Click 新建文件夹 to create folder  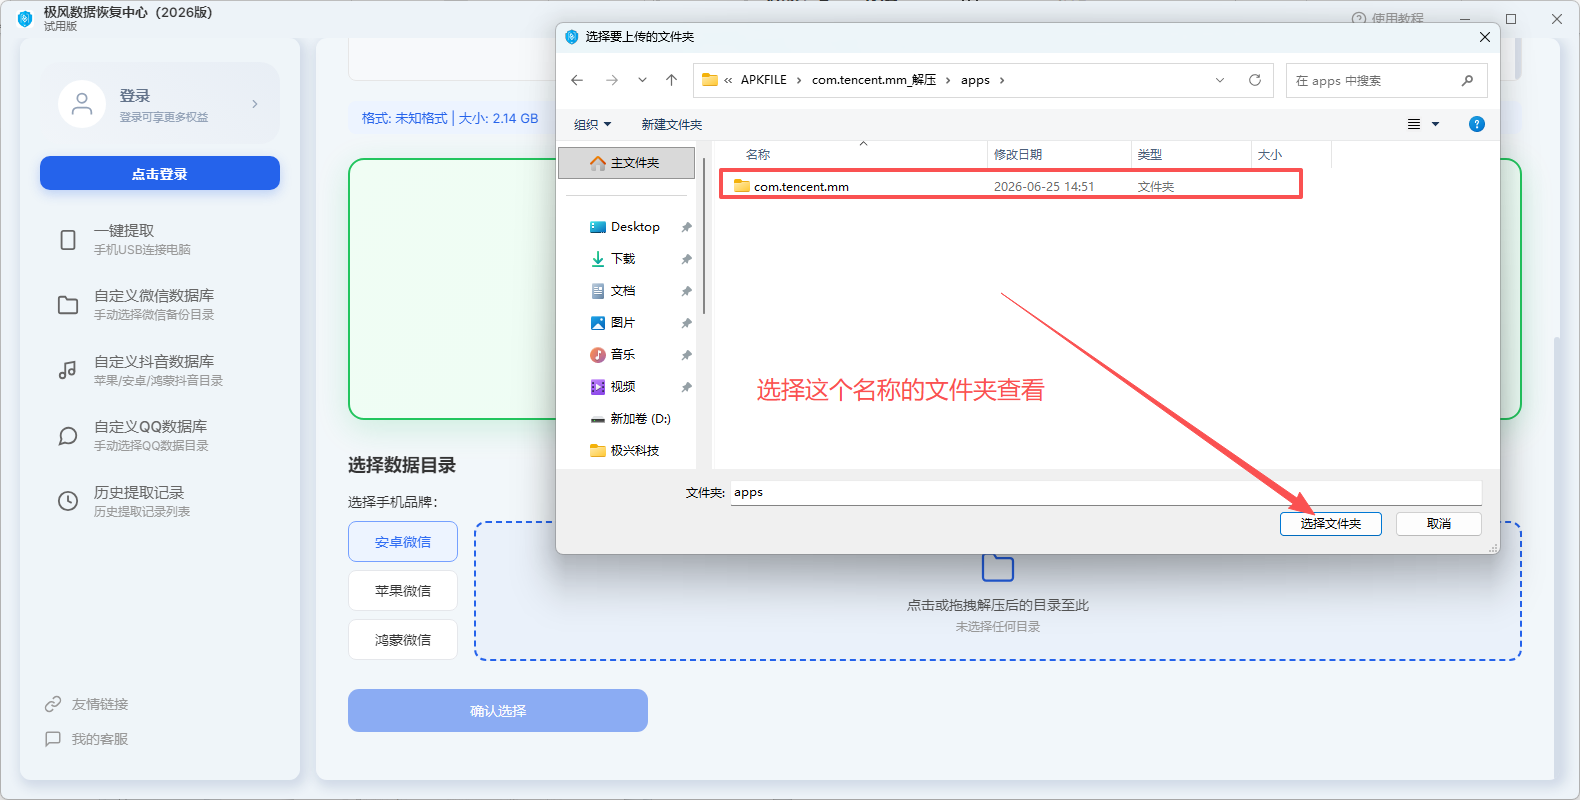[672, 124]
